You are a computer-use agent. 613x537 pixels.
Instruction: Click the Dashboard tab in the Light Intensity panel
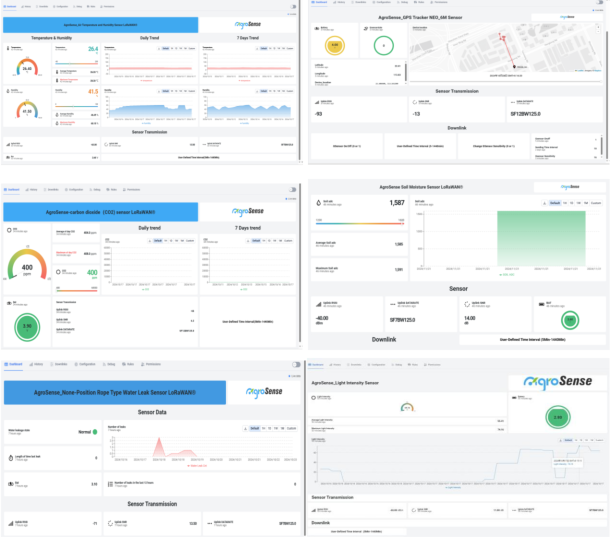pos(316,365)
